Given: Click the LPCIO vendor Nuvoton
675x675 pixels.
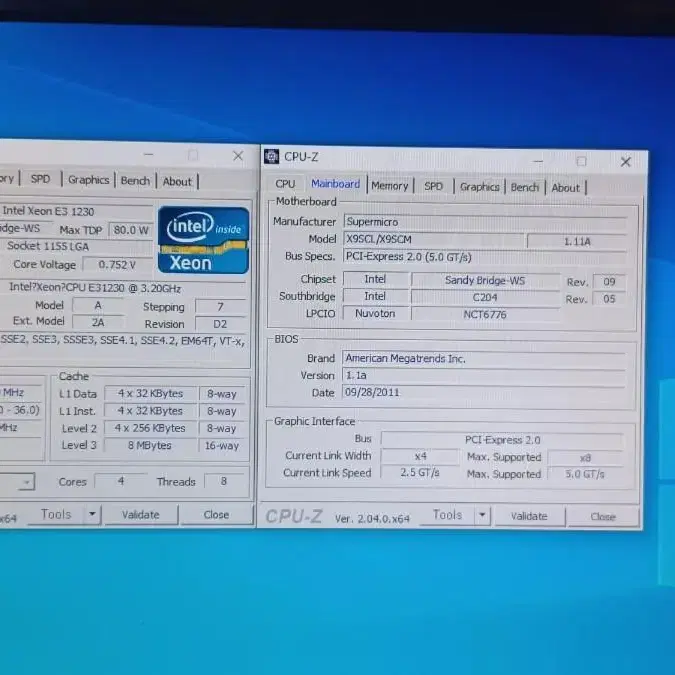Looking at the screenshot, I should pyautogui.click(x=375, y=313).
